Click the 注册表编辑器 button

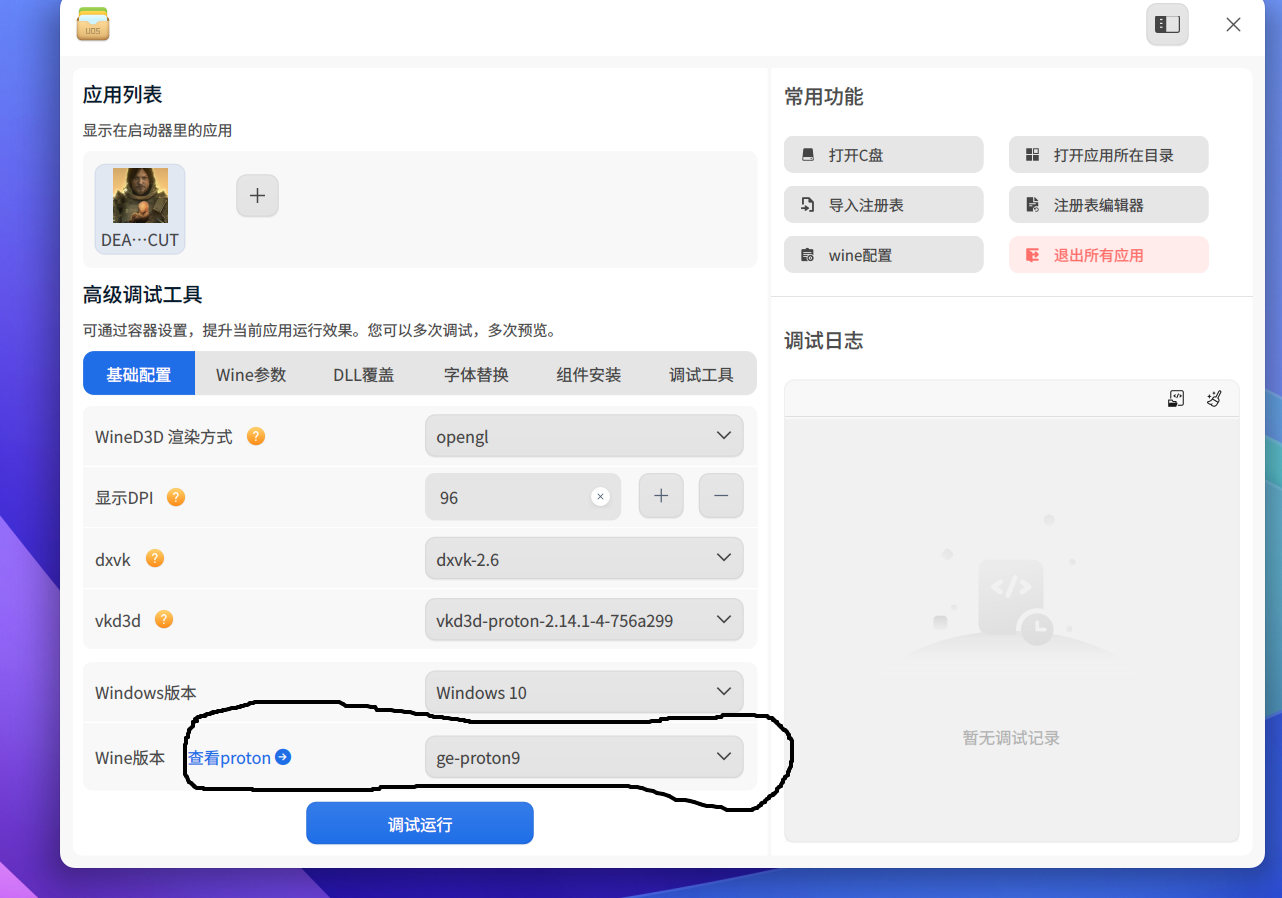coord(1109,205)
